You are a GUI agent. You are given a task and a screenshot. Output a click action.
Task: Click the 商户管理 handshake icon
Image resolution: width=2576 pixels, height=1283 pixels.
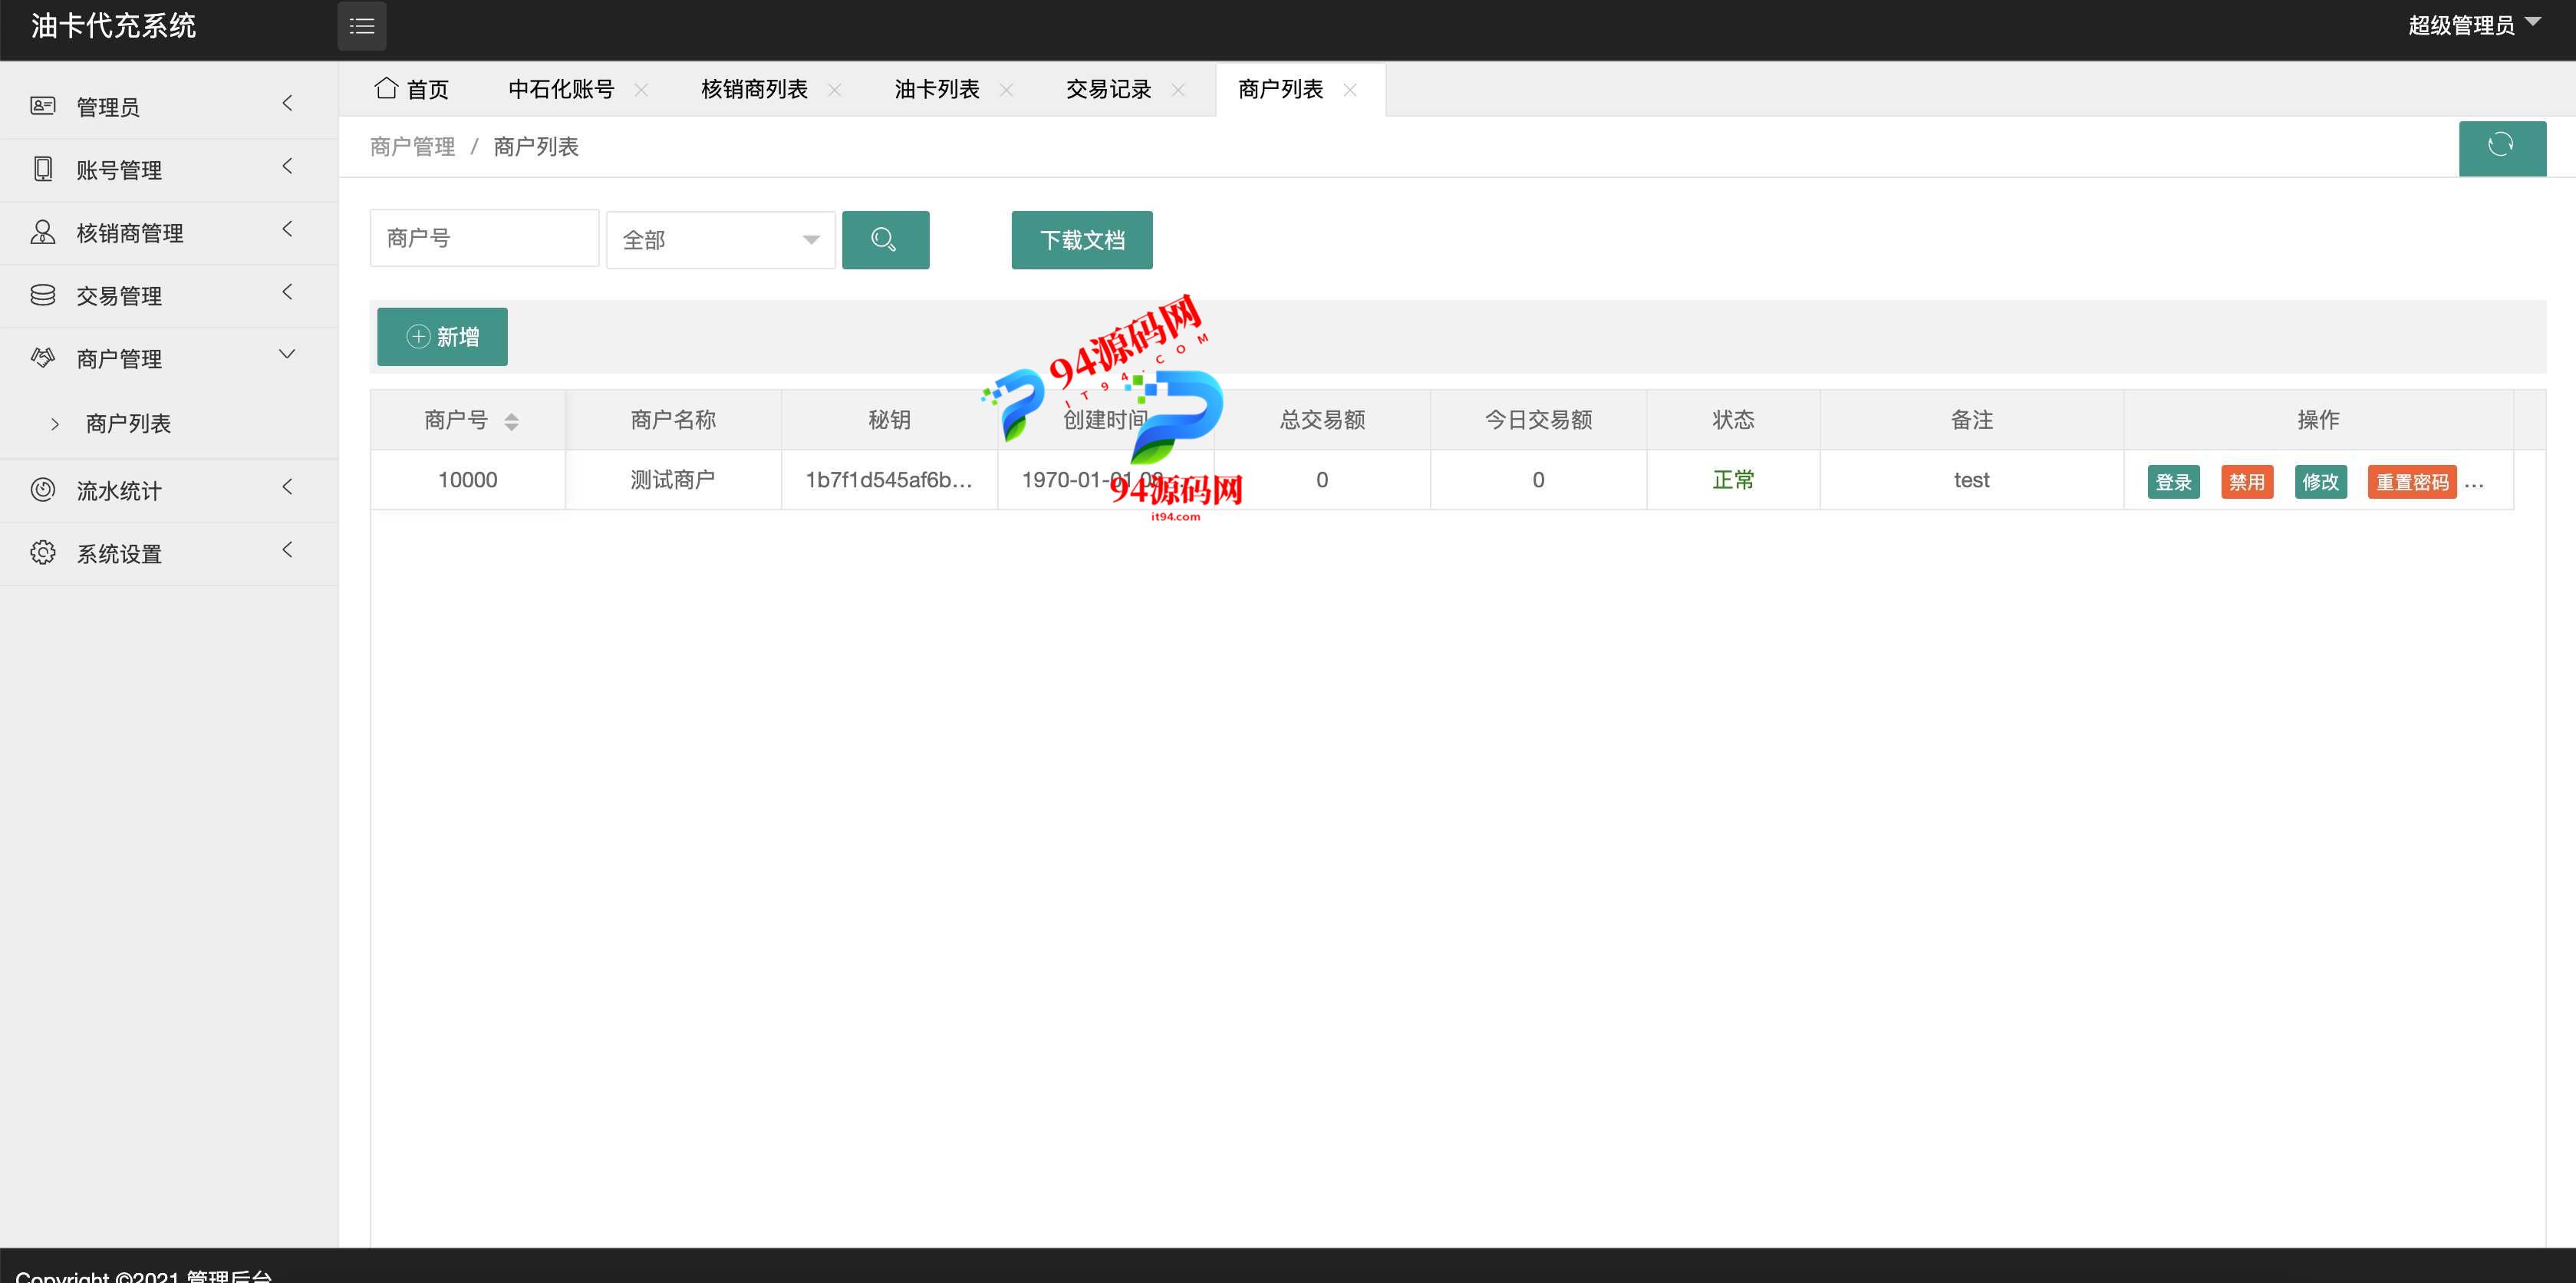pos(43,357)
